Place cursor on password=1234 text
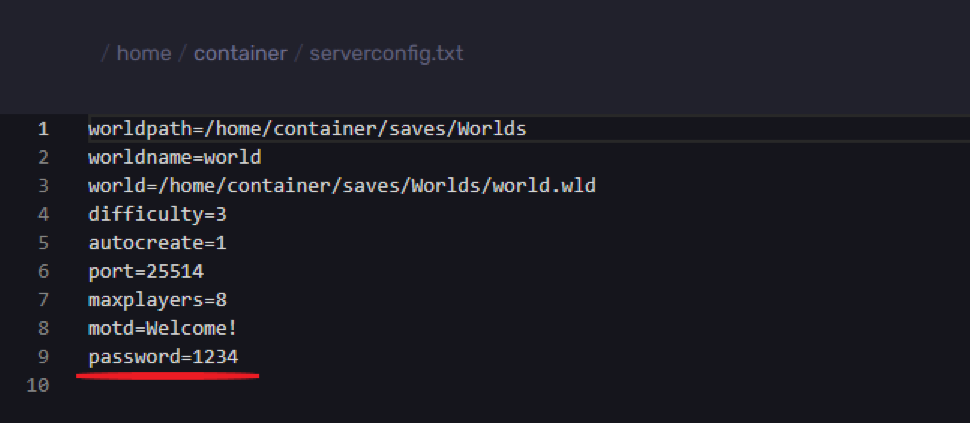 pyautogui.click(x=163, y=357)
